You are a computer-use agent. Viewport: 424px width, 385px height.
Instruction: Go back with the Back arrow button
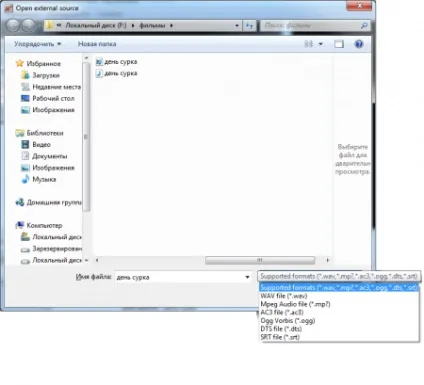[13, 25]
